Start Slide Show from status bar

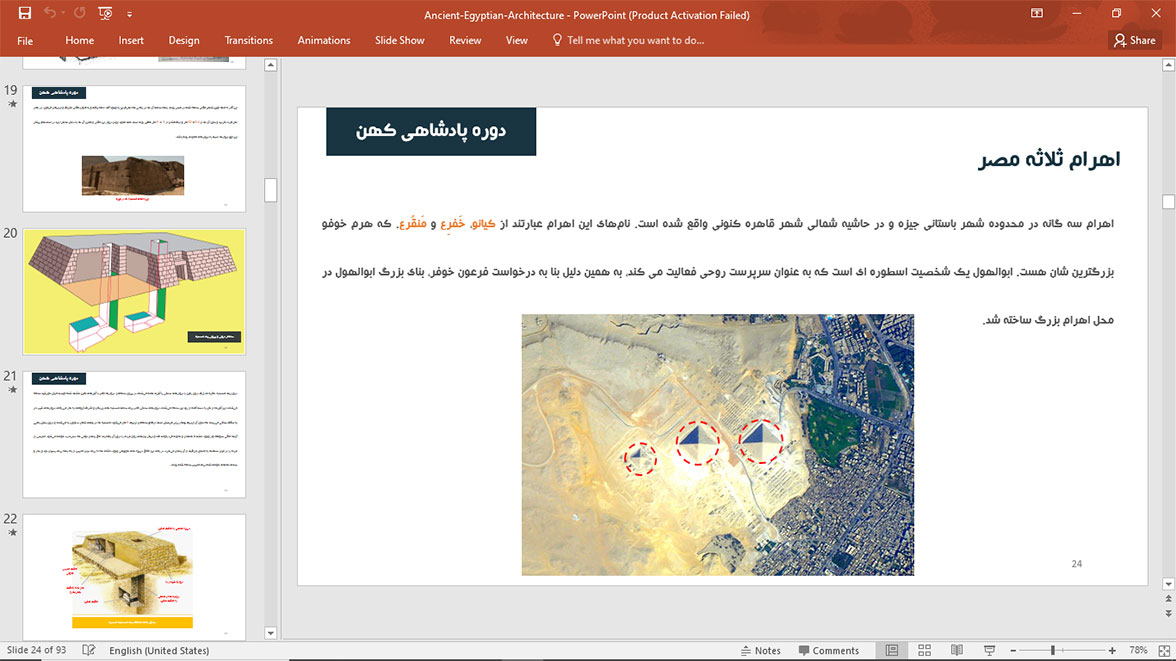[x=989, y=650]
